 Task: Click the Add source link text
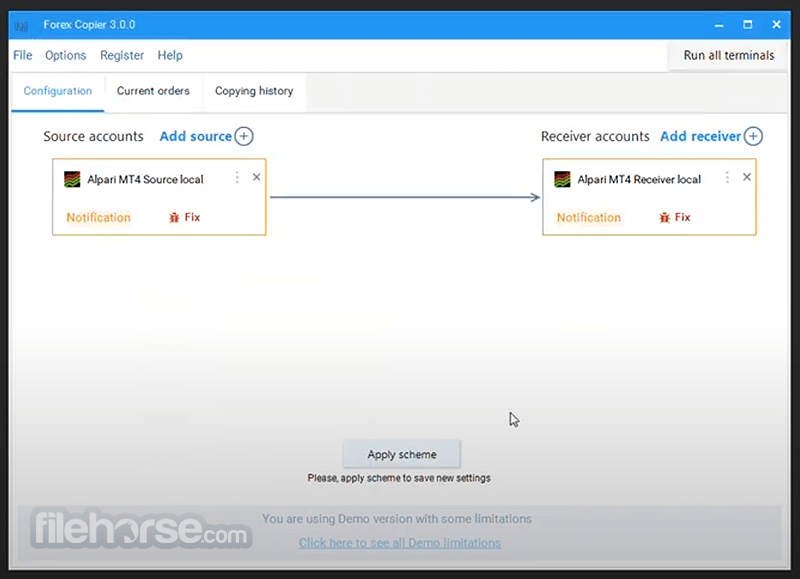click(196, 136)
